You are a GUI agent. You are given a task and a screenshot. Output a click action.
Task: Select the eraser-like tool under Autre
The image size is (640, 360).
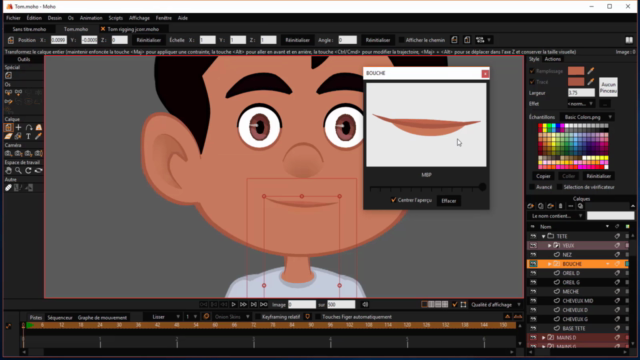[x=9, y=188]
